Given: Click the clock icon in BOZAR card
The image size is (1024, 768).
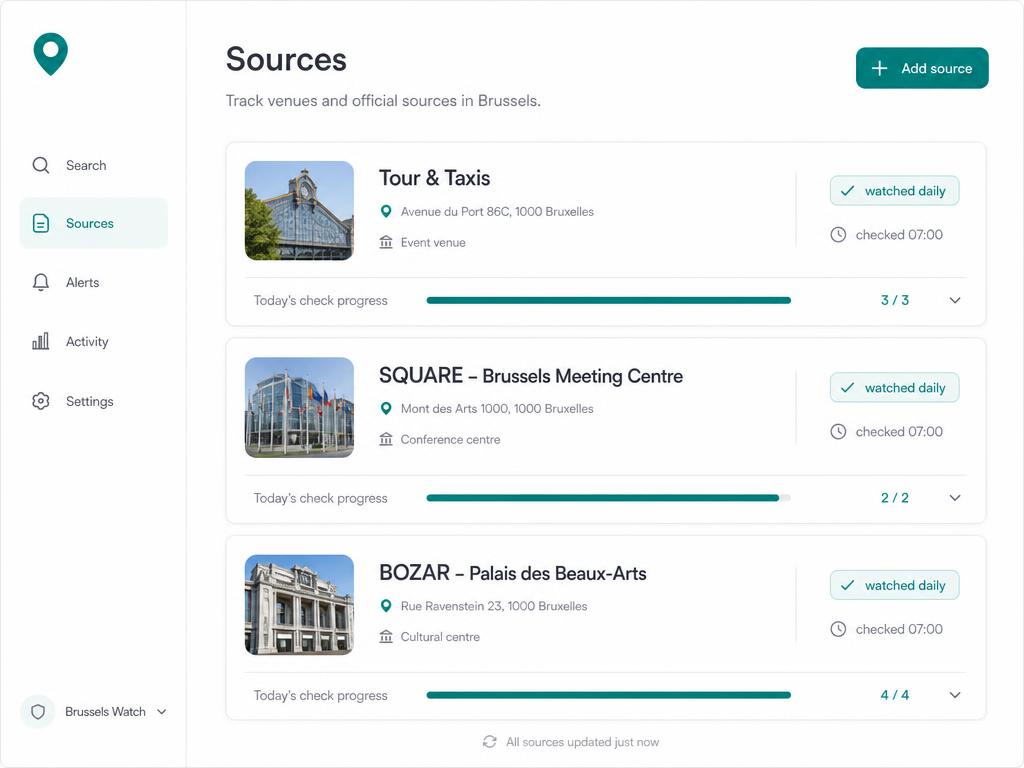Looking at the screenshot, I should click(x=838, y=629).
